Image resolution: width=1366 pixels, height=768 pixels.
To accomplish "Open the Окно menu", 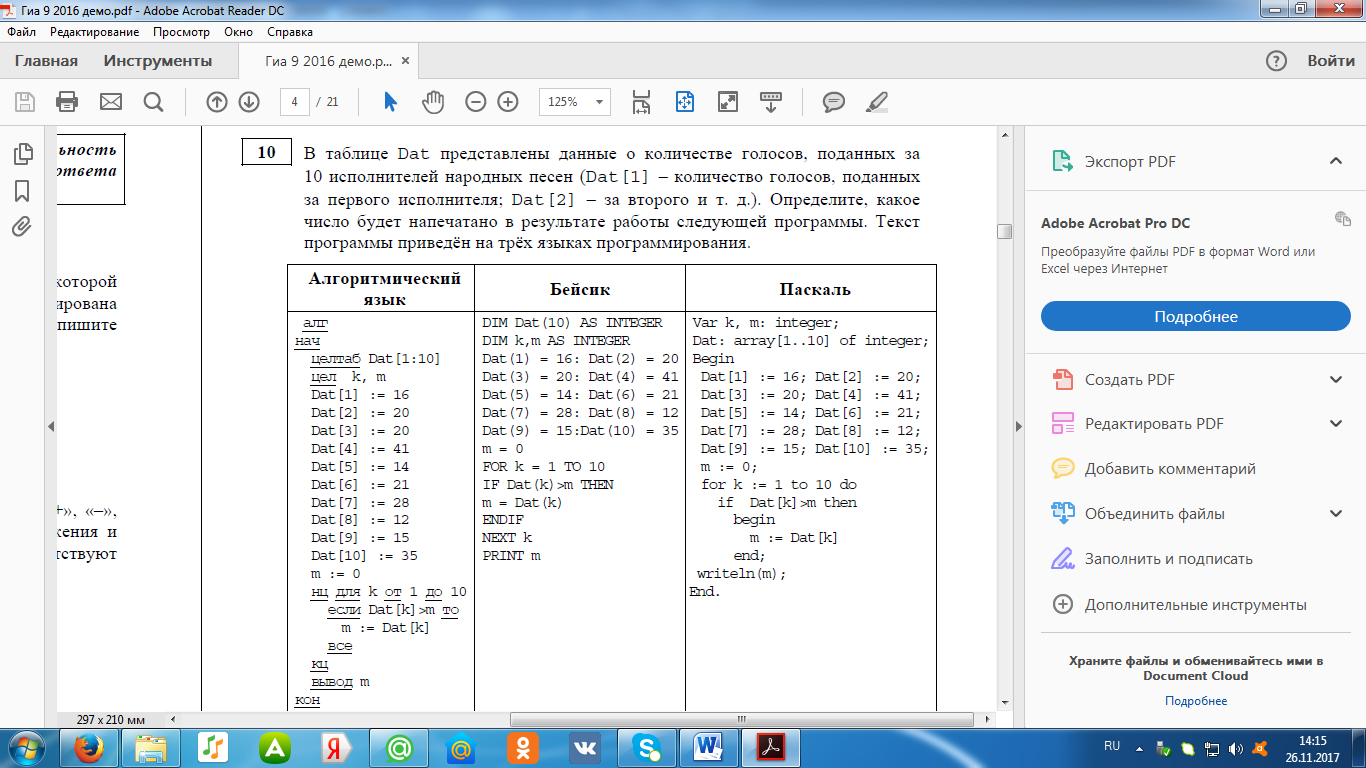I will (239, 32).
